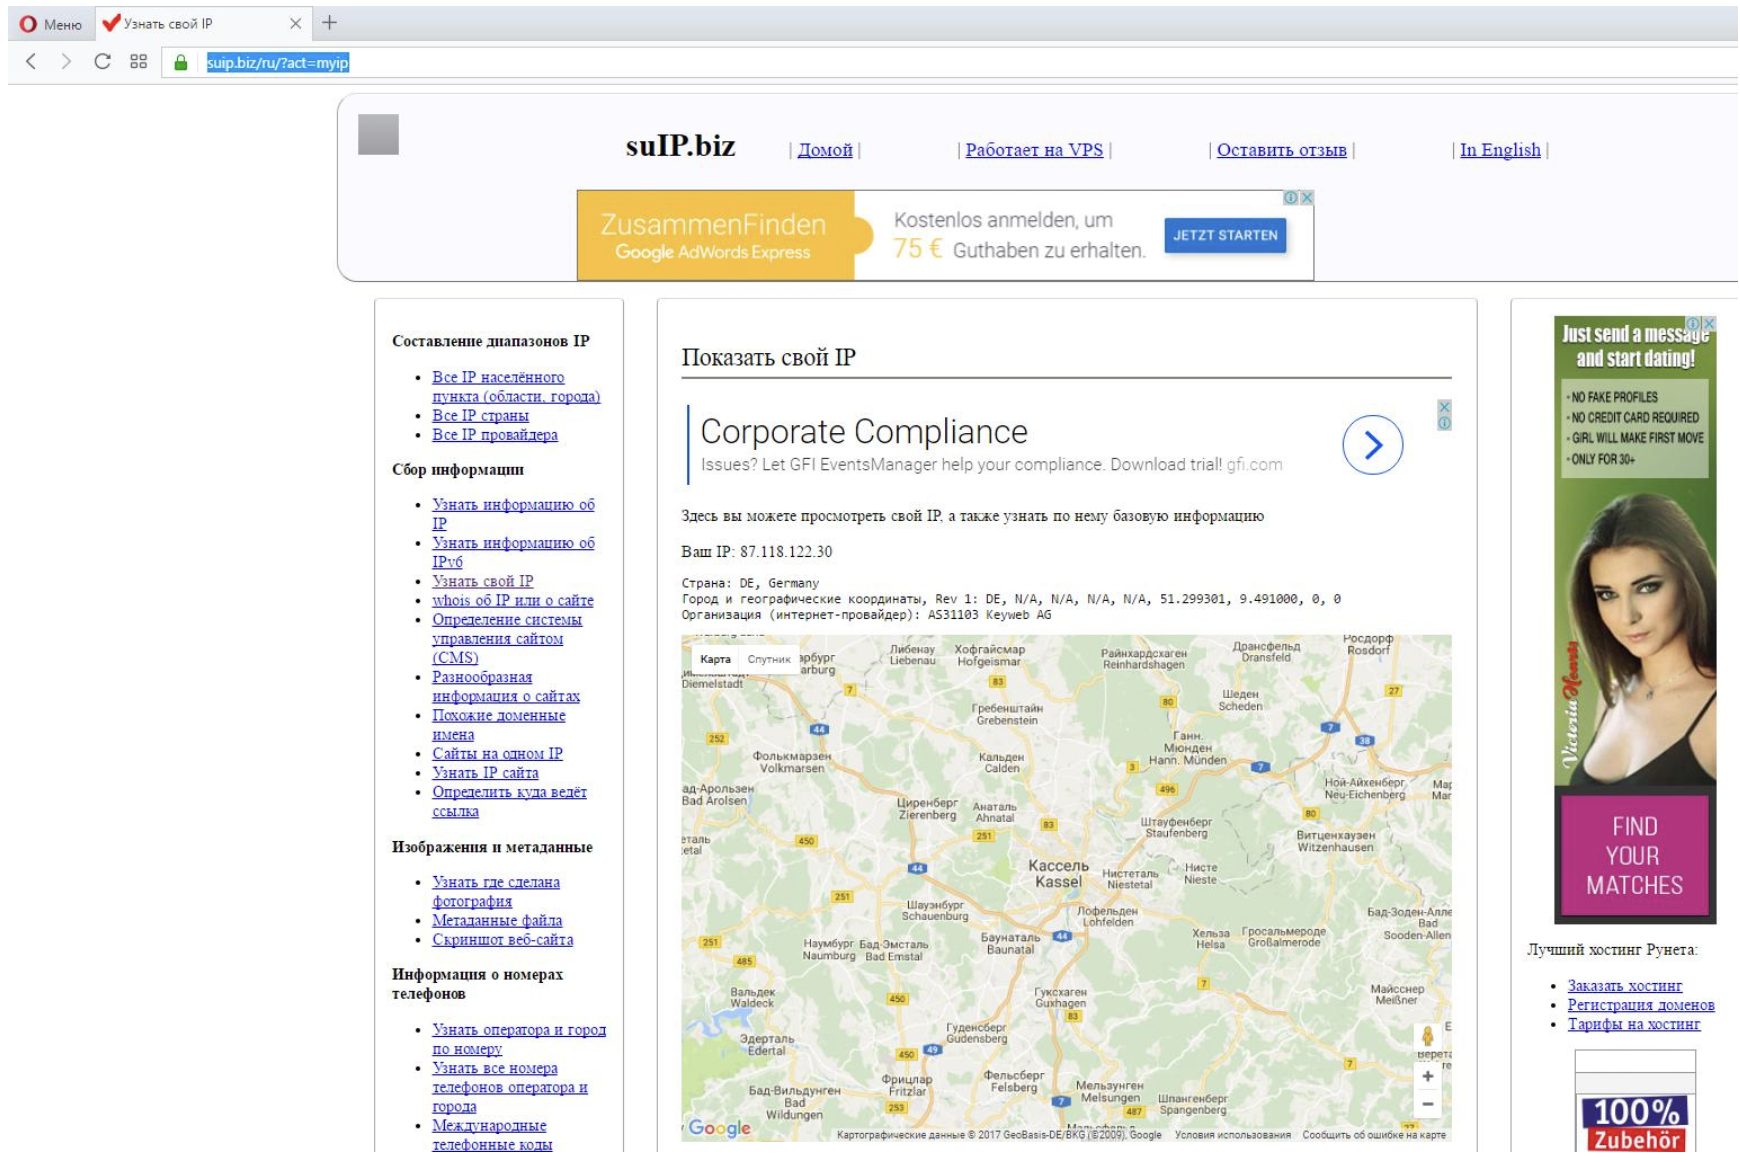Open 'Условия использования' map terms link
This screenshot has height=1162, width=1740.
pos(1232,1135)
